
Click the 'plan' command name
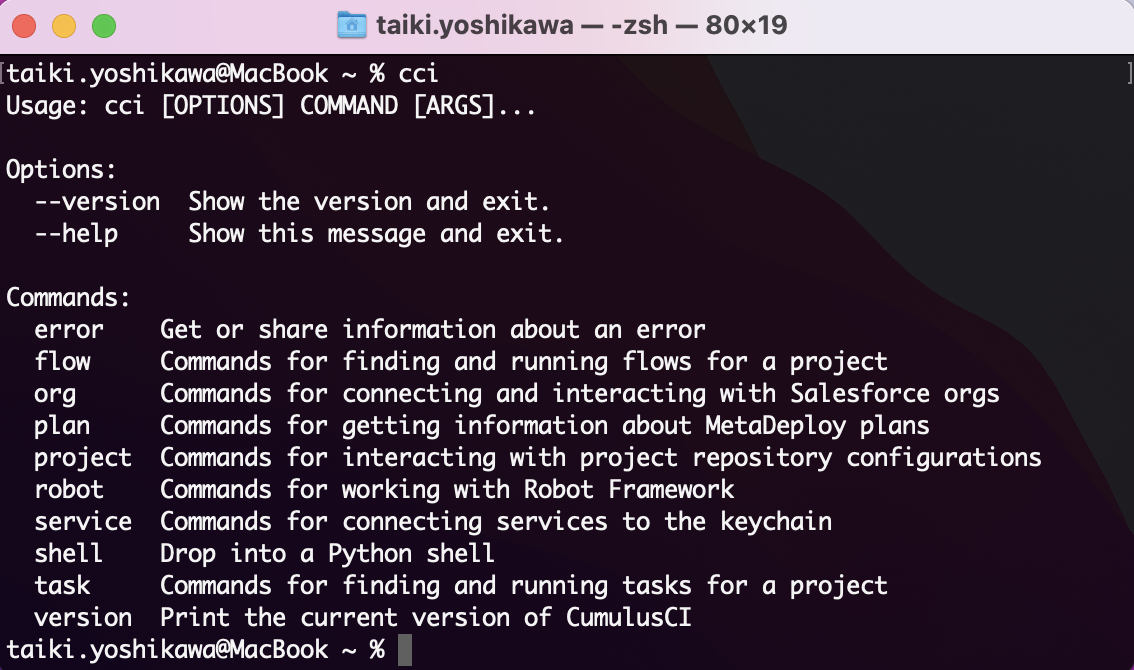click(x=62, y=426)
